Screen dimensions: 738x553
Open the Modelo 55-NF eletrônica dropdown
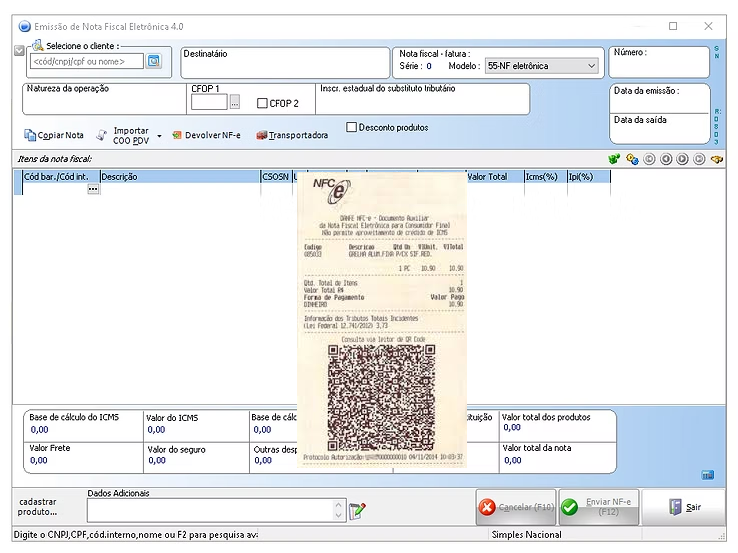(x=541, y=66)
